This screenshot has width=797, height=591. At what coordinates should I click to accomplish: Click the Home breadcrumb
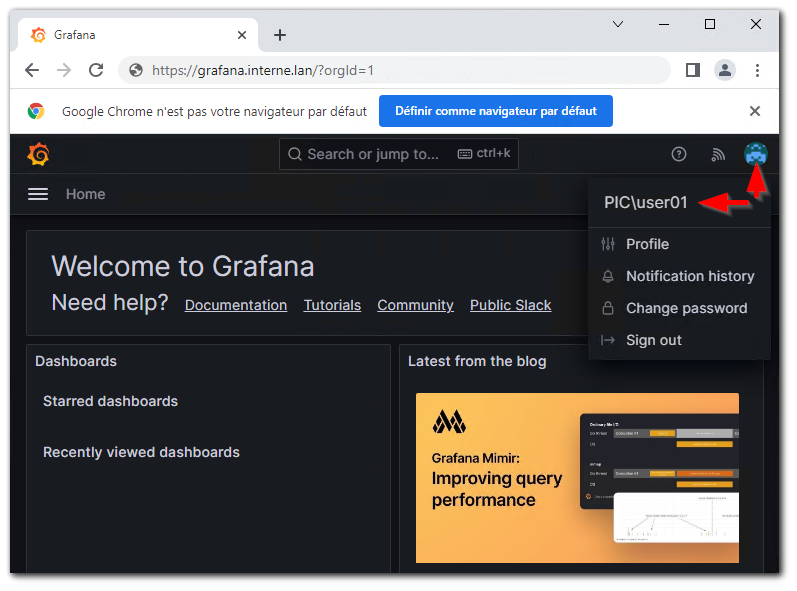pyautogui.click(x=85, y=194)
